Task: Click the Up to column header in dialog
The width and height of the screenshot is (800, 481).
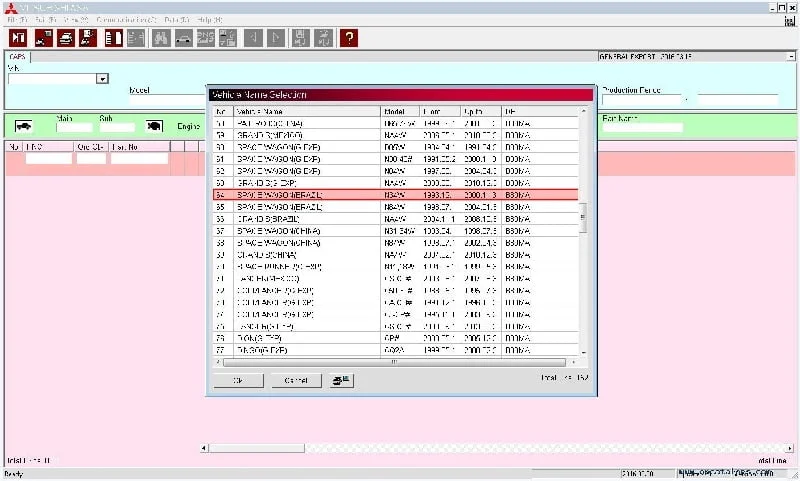Action: point(481,111)
